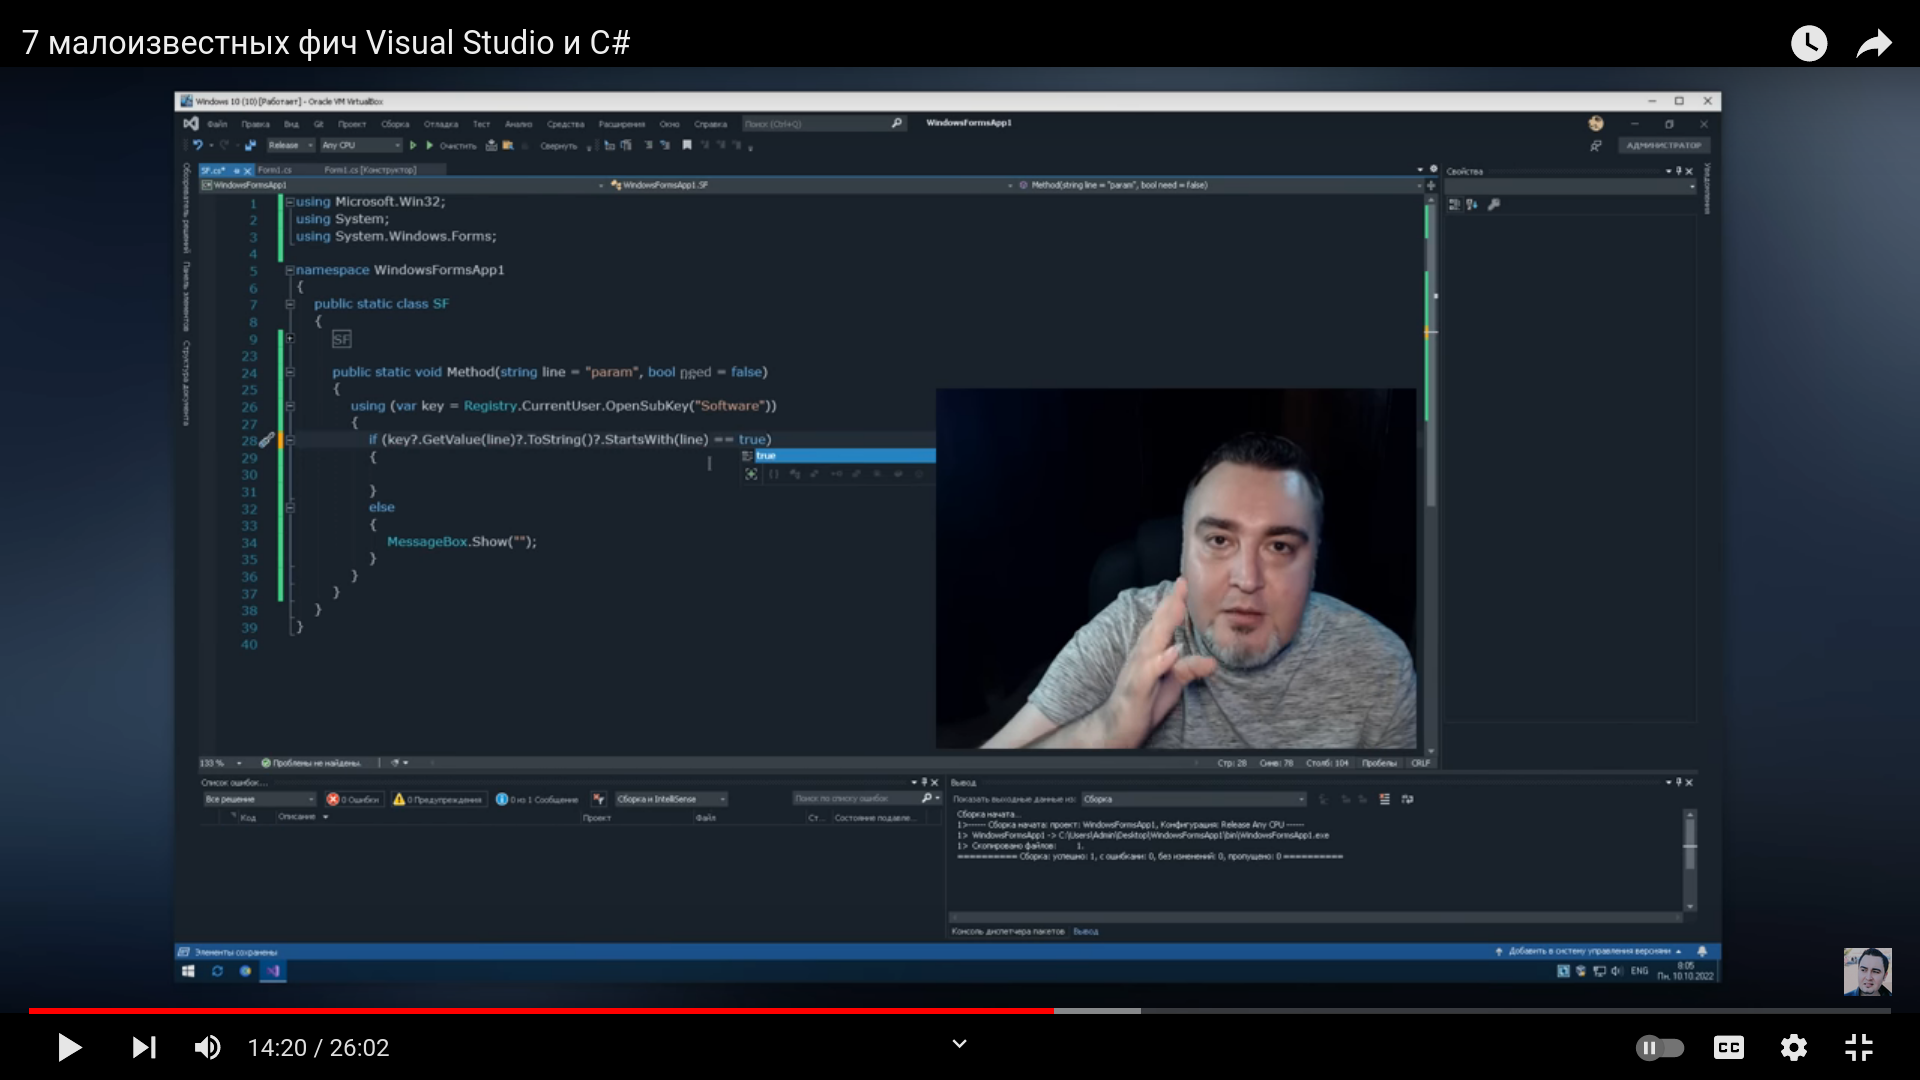Switch to the Form1.cs tab
The height and width of the screenshot is (1080, 1920).
[275, 170]
